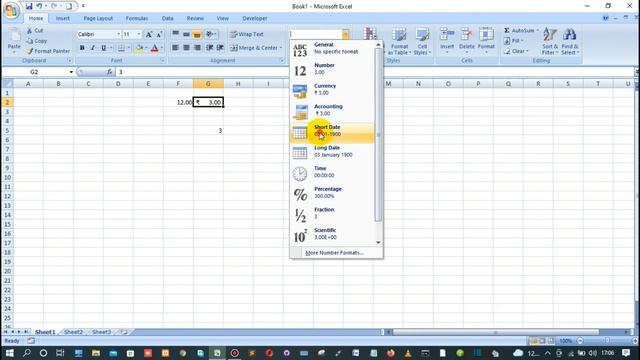The height and width of the screenshot is (360, 640).
Task: Select the Percentage format option
Action: [332, 193]
